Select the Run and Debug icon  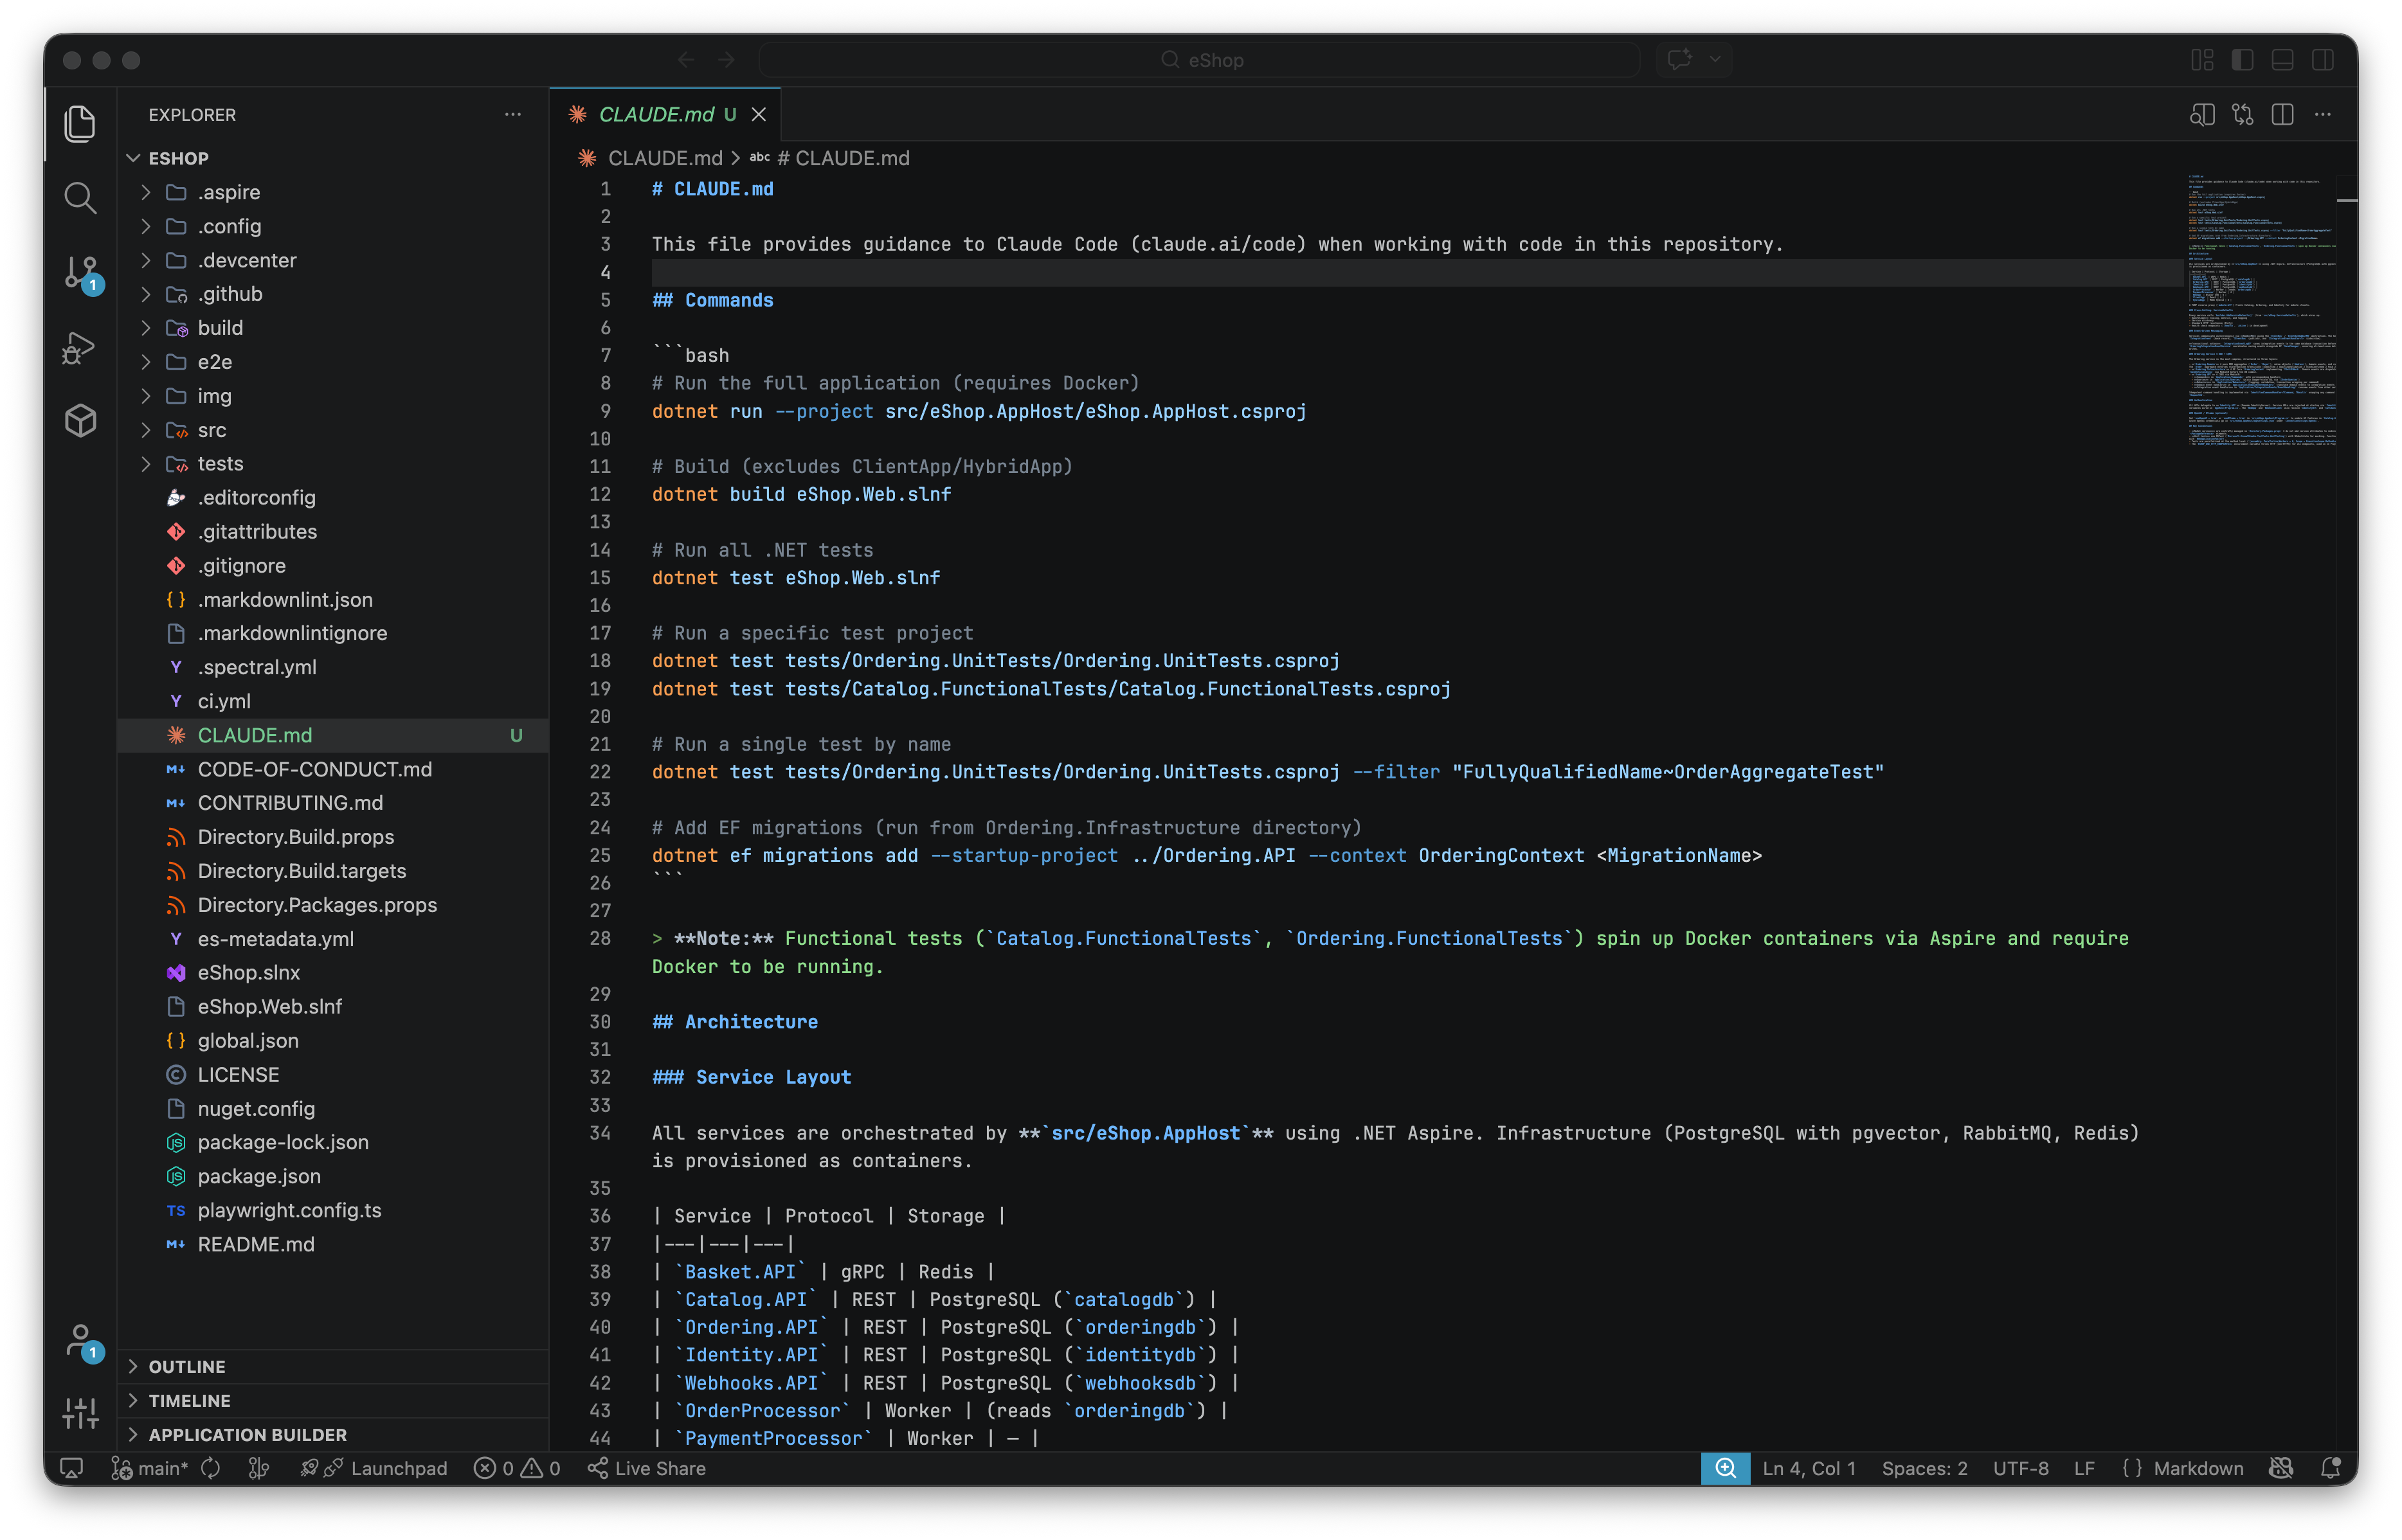[x=80, y=347]
